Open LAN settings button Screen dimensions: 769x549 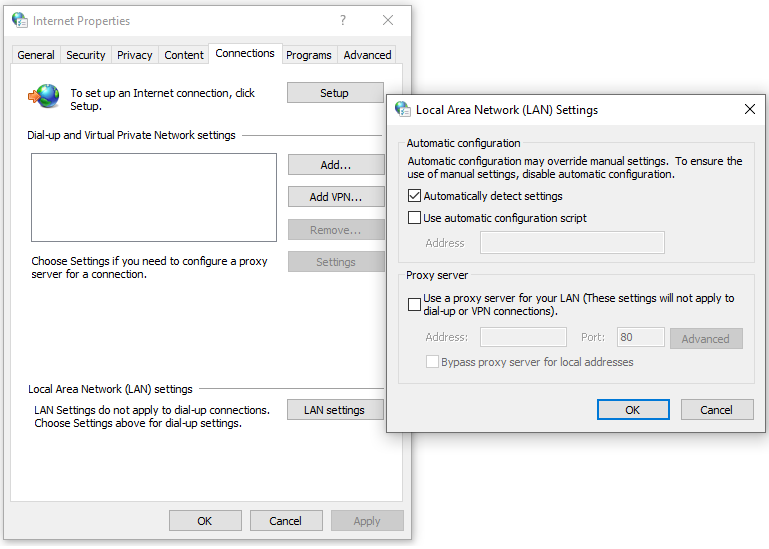coord(335,410)
